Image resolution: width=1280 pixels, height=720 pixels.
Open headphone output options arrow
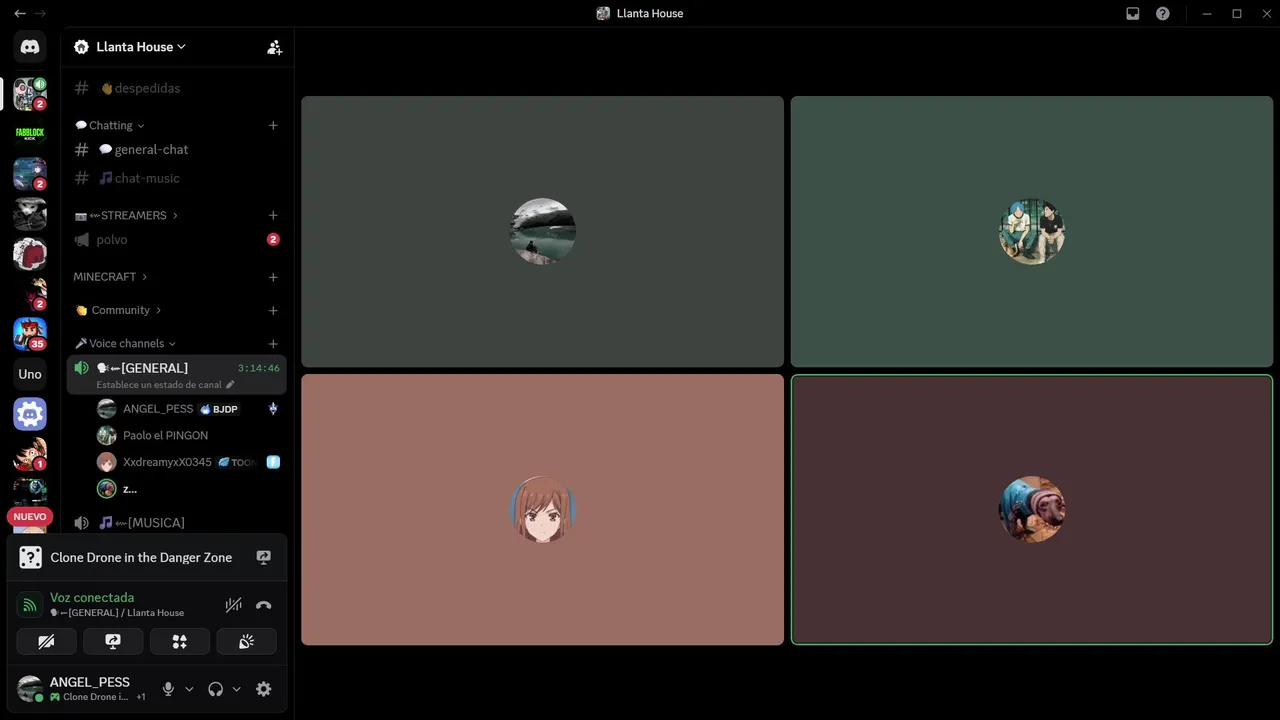236,689
